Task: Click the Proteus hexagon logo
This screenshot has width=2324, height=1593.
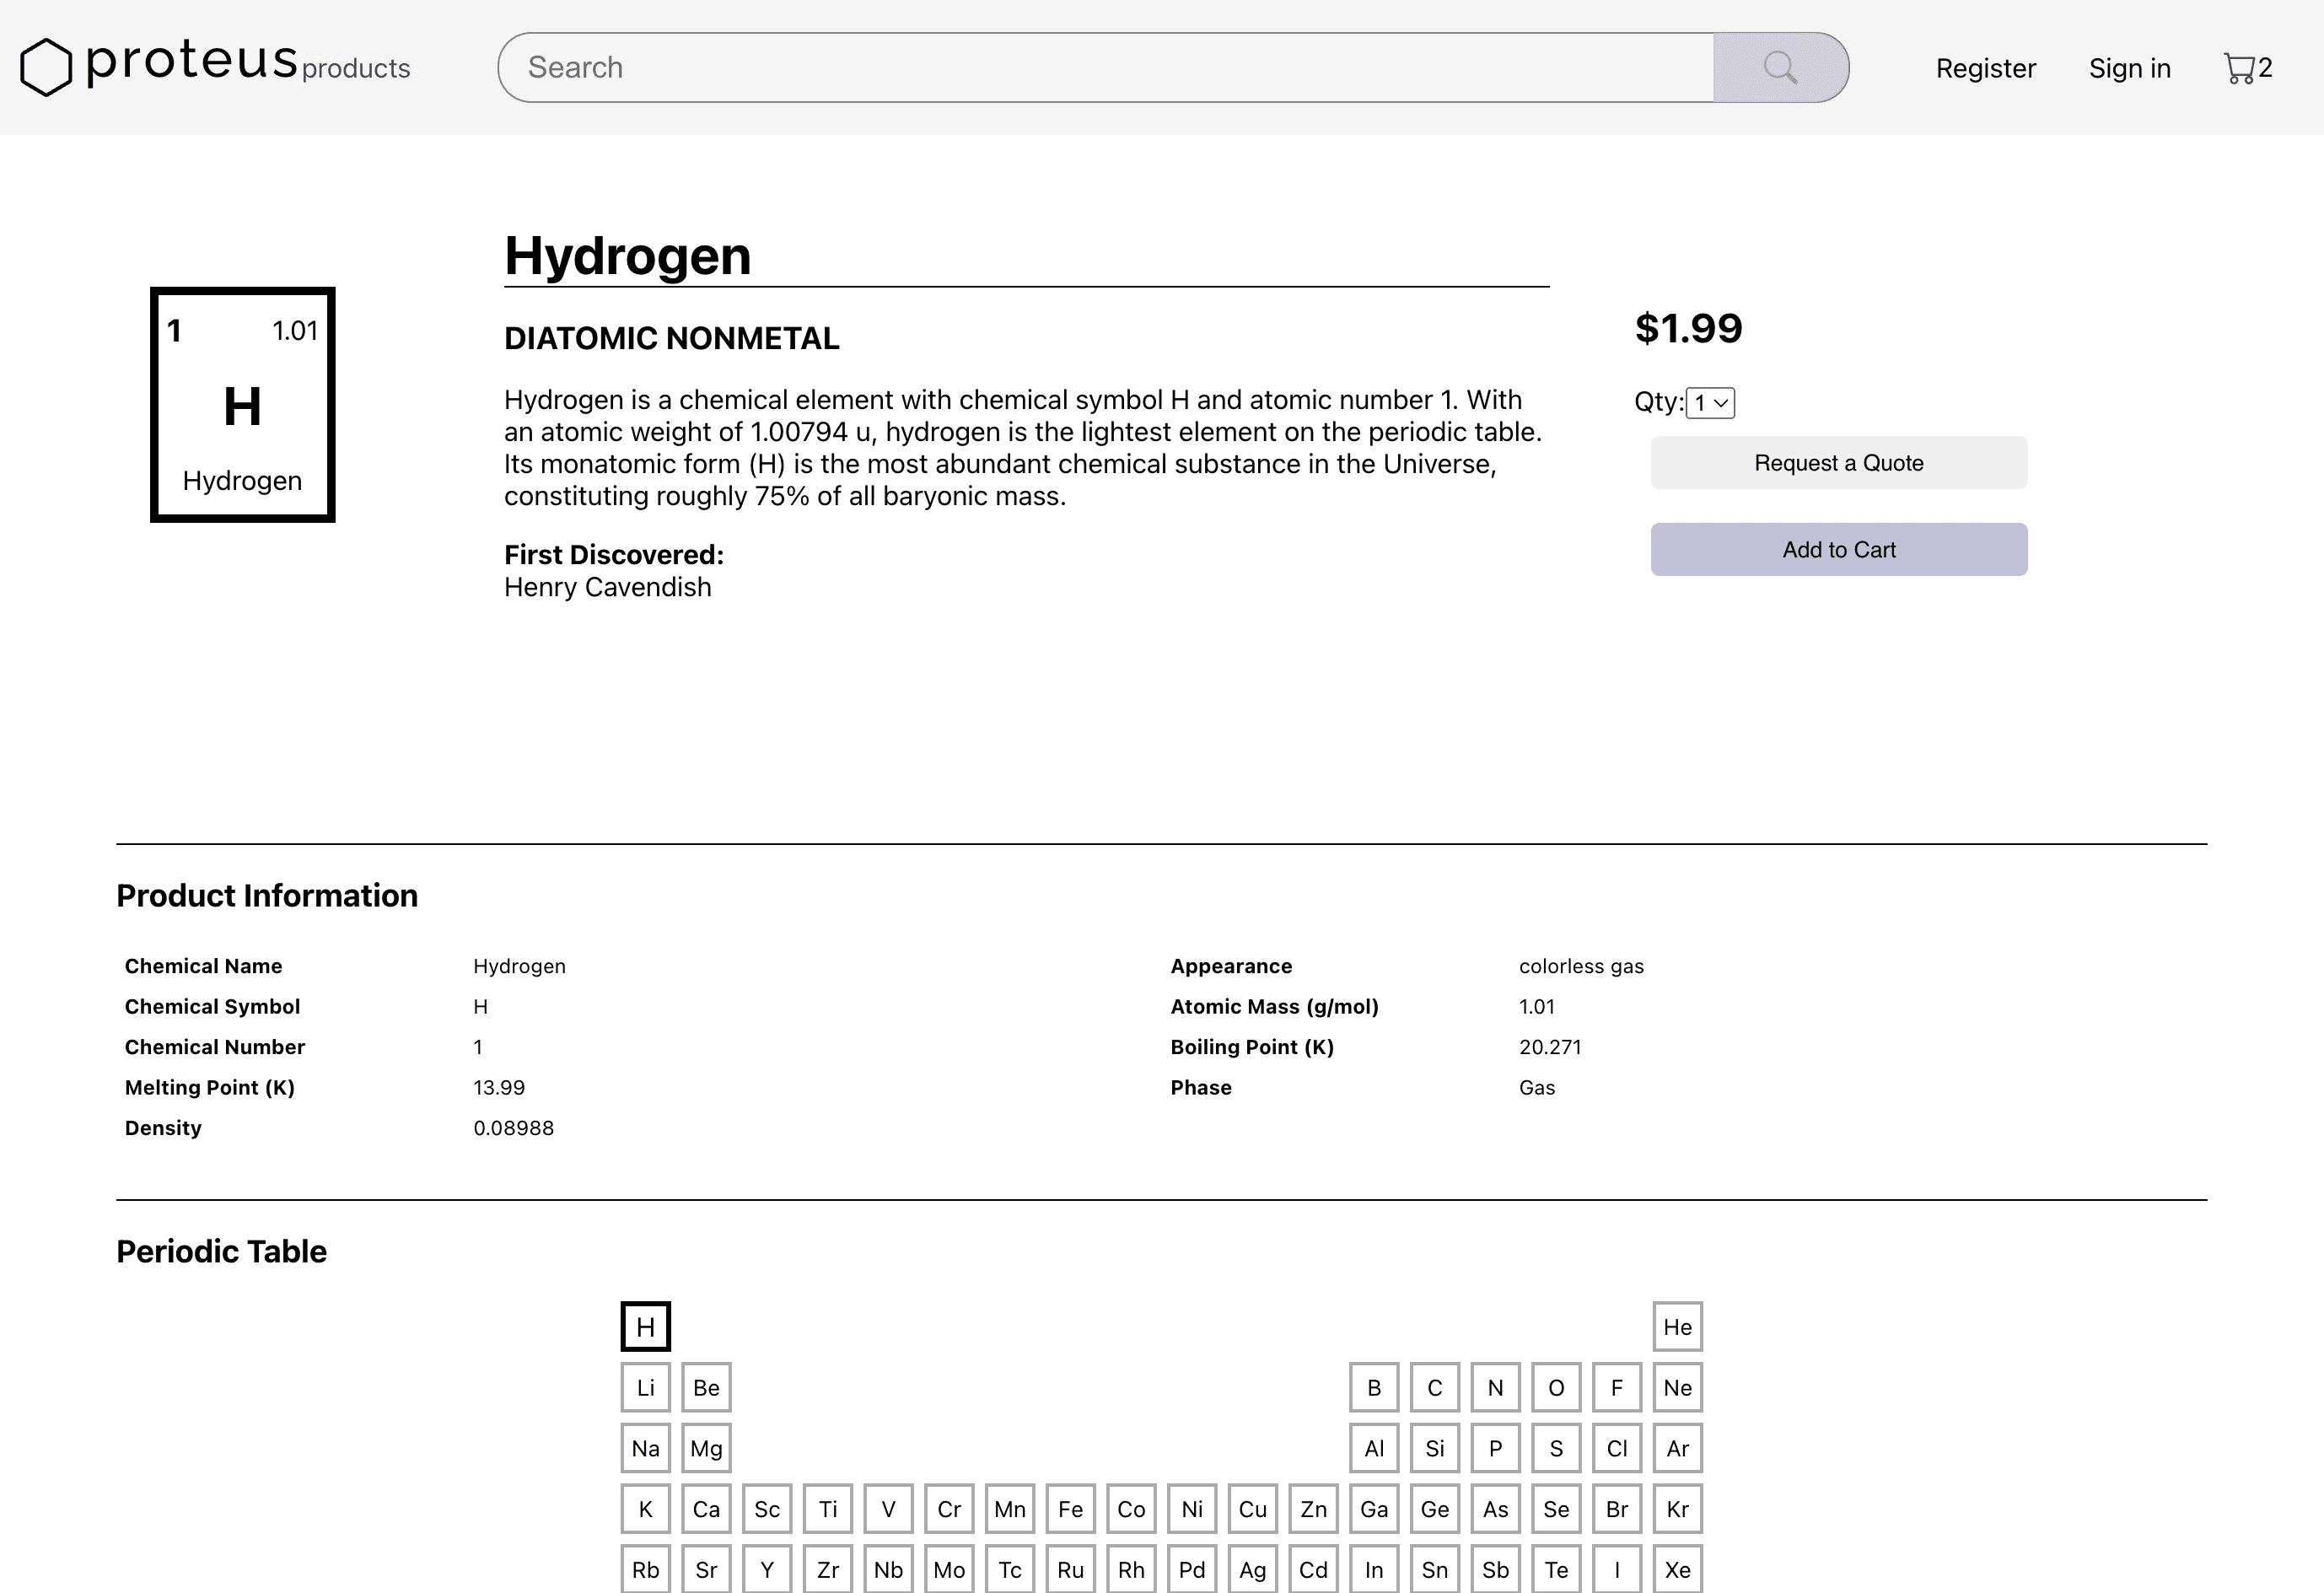Action: coord(46,68)
